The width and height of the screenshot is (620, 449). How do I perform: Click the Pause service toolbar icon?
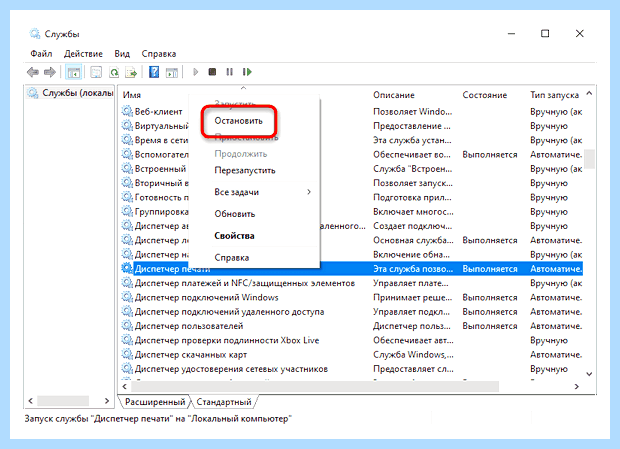229,72
